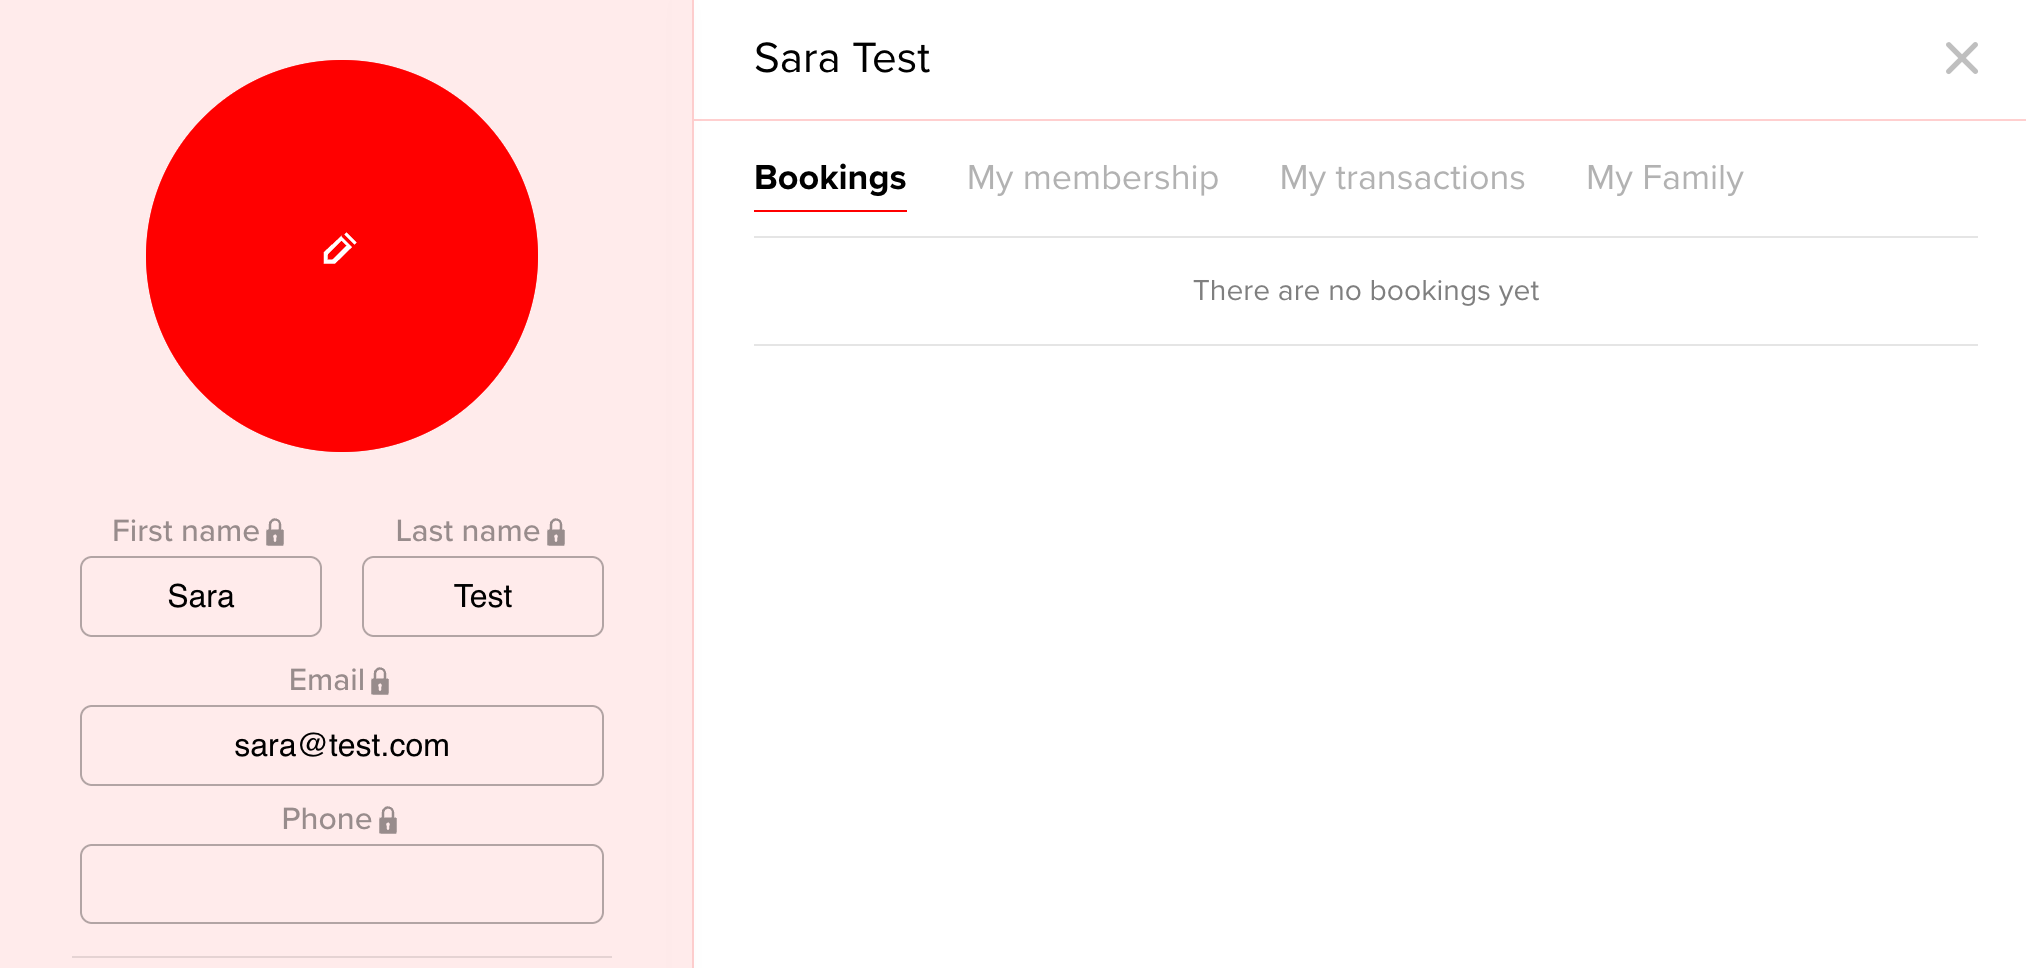Click the lock icon beside Last name

(x=556, y=532)
